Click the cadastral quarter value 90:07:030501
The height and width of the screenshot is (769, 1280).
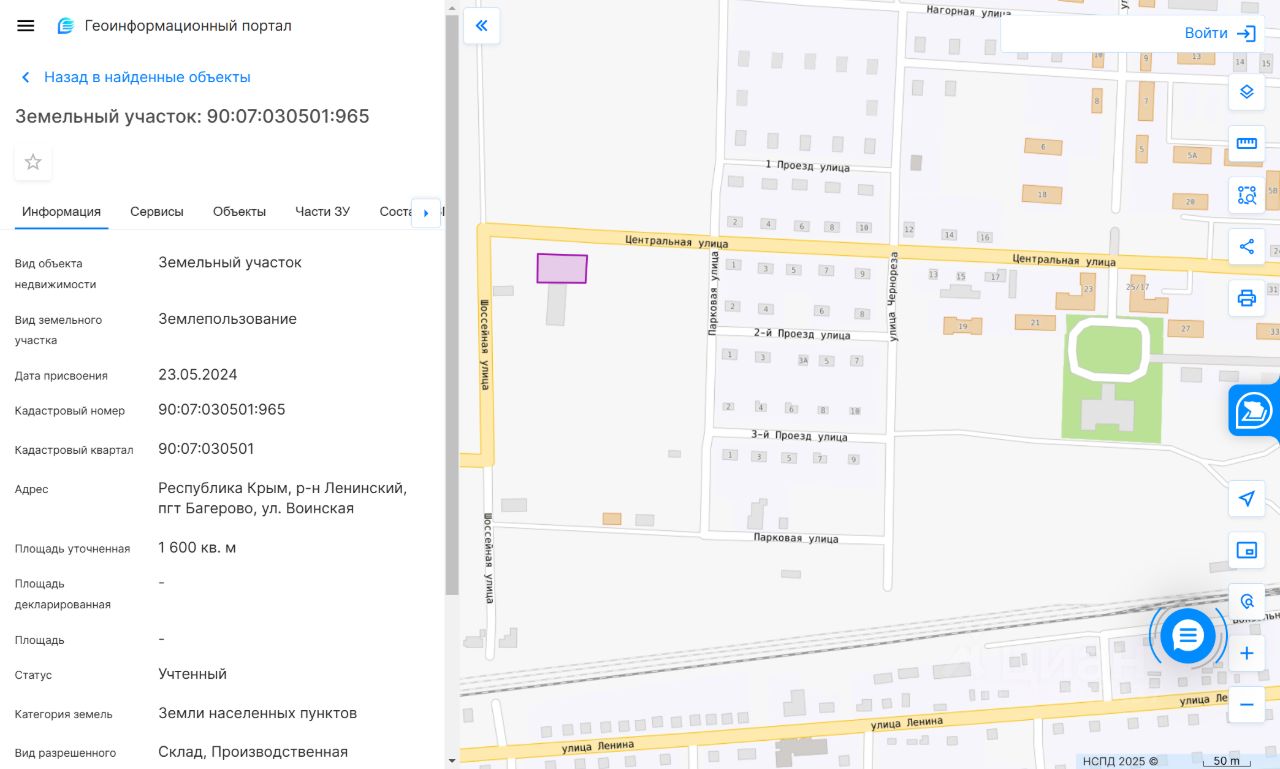tap(206, 449)
